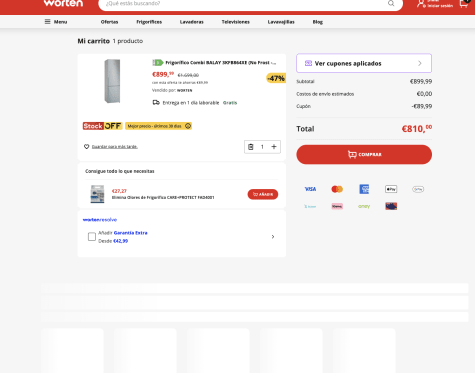Click the -47% discount badge

[x=276, y=78]
